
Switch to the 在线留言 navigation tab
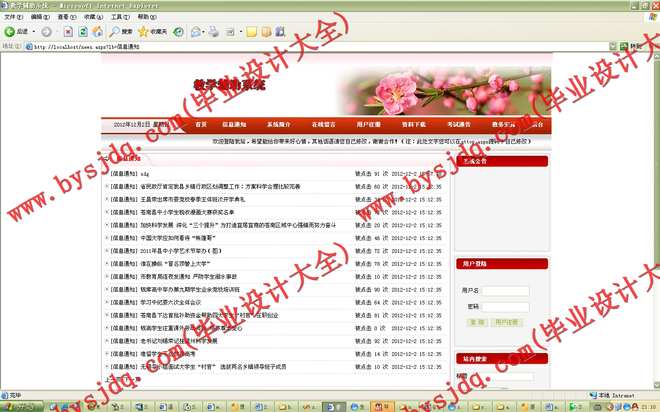[x=324, y=125]
